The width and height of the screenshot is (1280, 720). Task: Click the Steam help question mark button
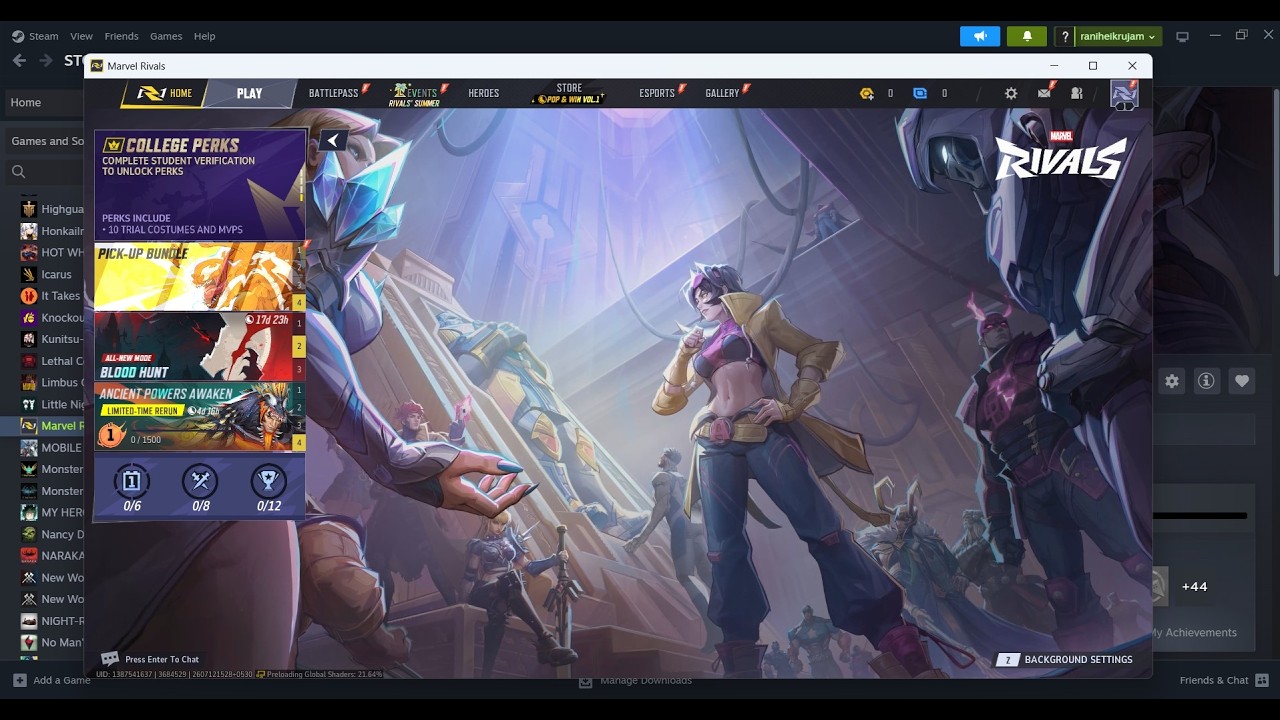click(x=1066, y=36)
